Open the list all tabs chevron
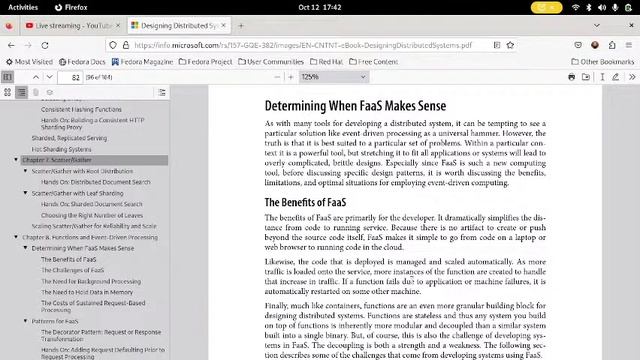The image size is (640, 360). pos(596,26)
